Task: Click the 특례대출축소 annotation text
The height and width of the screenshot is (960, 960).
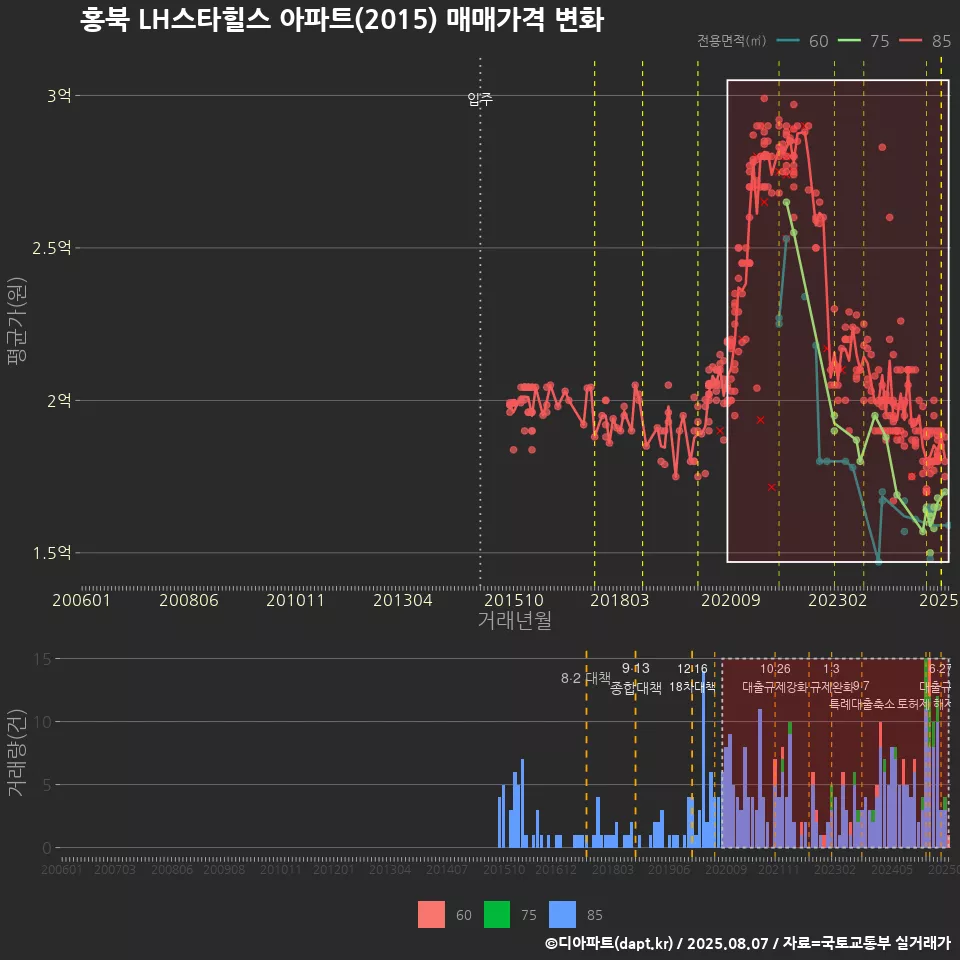Action: pos(862,704)
